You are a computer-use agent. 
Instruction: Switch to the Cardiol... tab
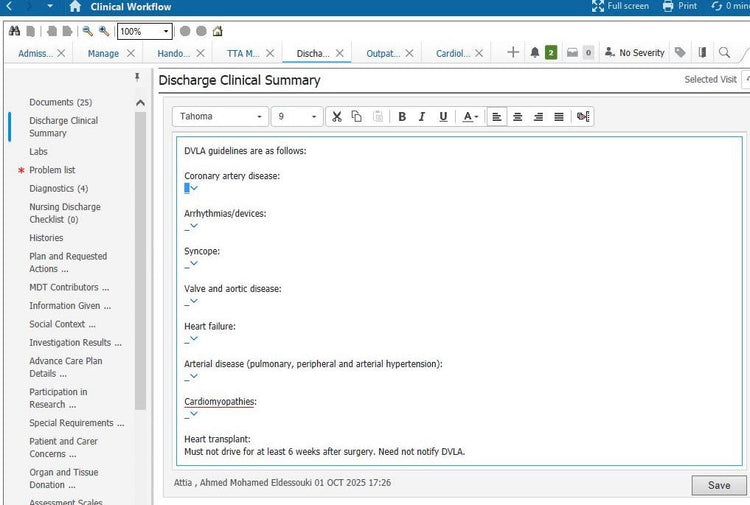point(454,53)
